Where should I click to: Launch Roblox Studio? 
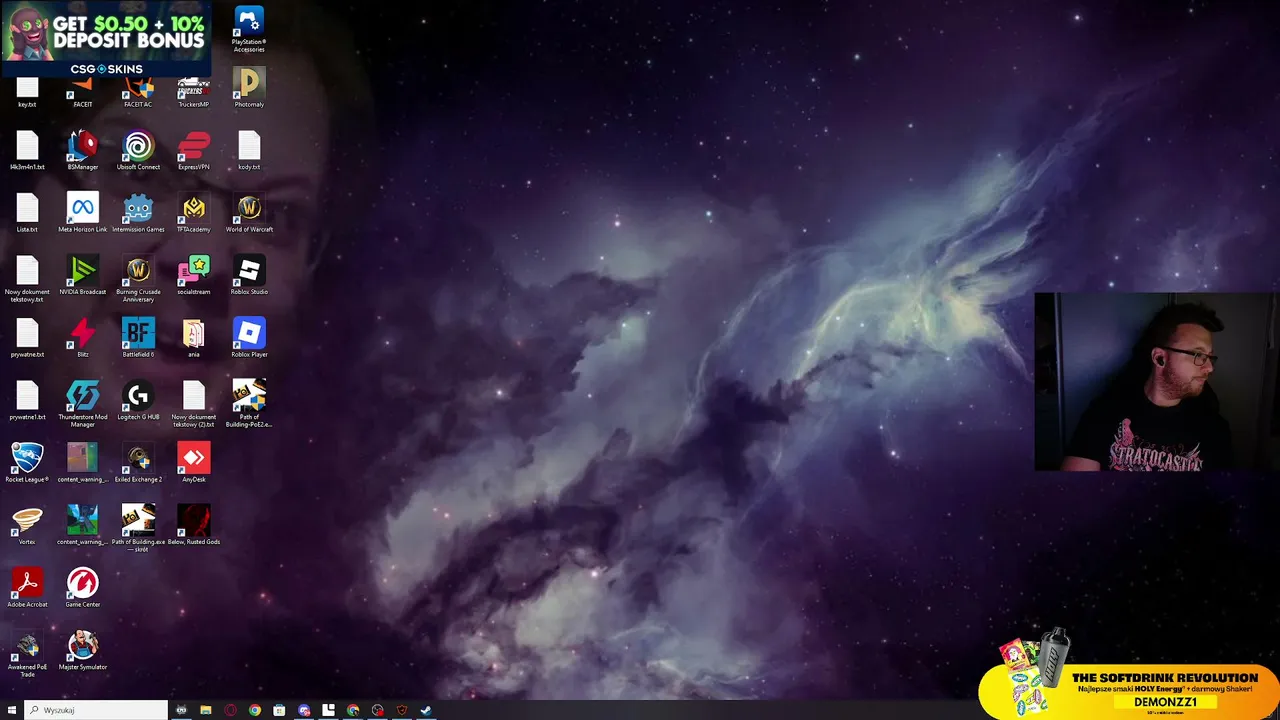click(x=249, y=276)
